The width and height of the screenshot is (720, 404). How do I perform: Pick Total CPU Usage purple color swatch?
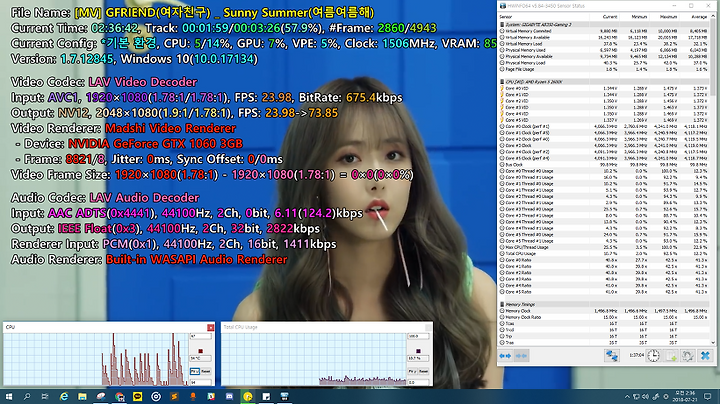pos(418,351)
